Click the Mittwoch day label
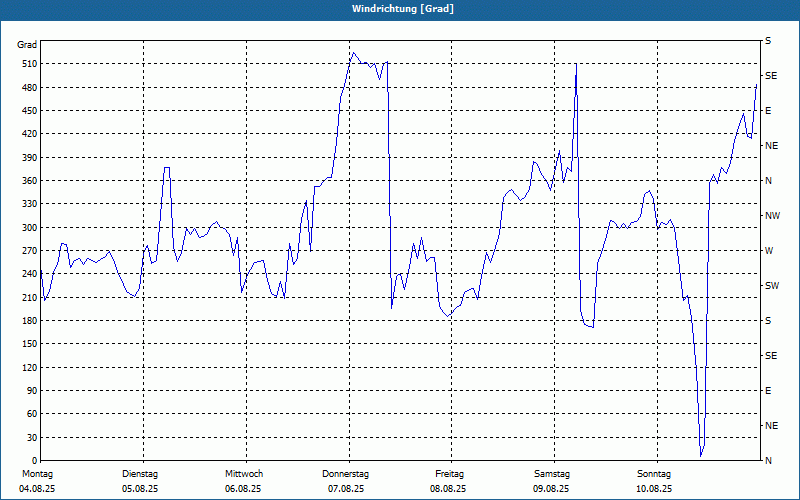 coord(244,474)
